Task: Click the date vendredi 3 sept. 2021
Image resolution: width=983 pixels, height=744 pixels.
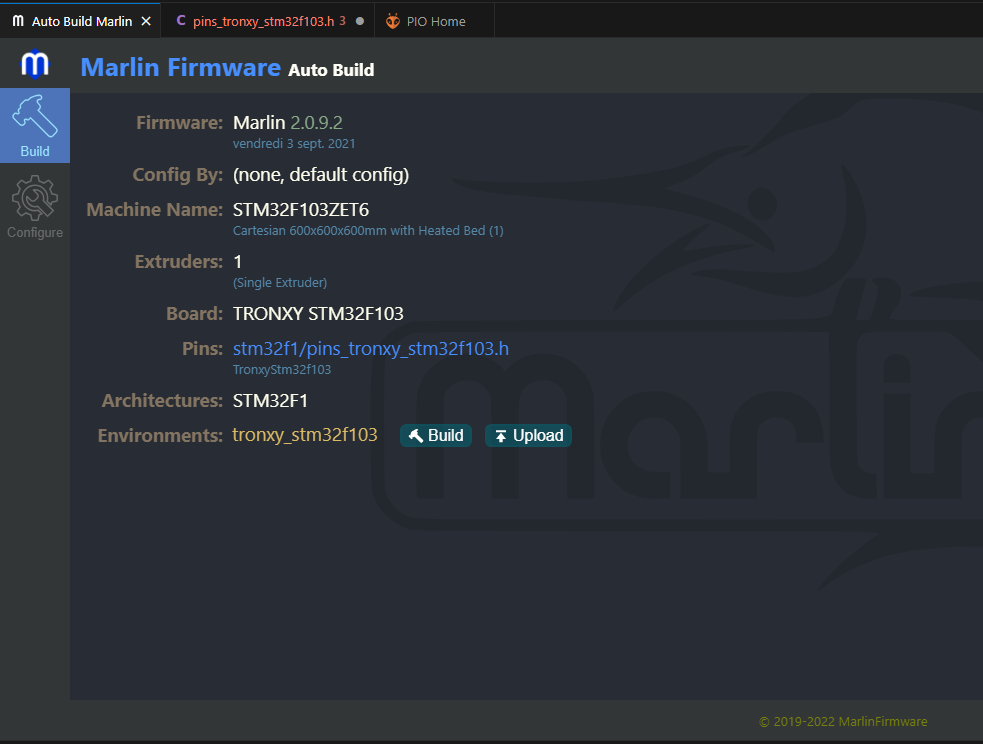Action: (x=294, y=144)
